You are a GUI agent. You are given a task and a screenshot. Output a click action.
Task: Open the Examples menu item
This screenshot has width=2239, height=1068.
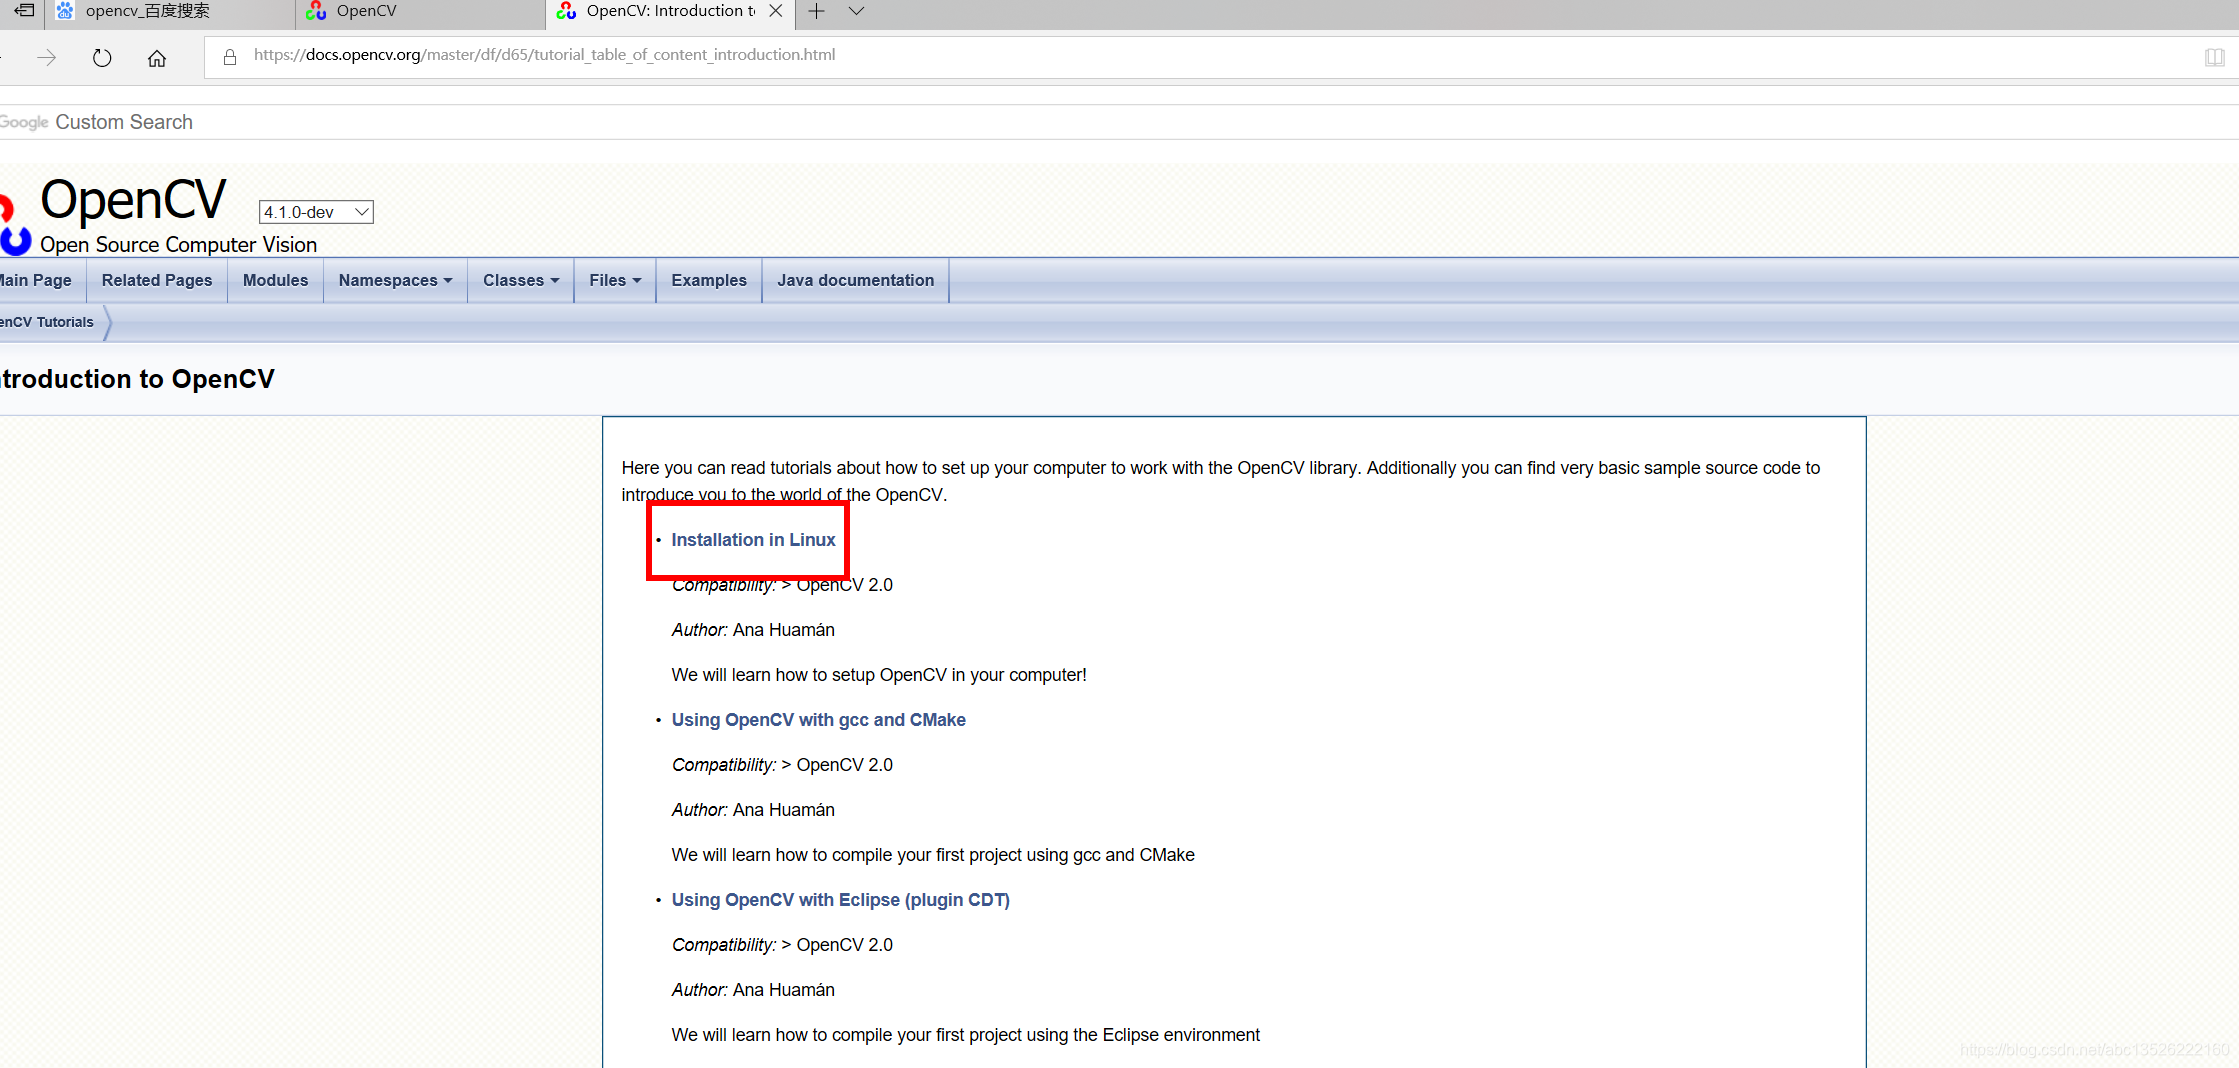[x=709, y=280]
